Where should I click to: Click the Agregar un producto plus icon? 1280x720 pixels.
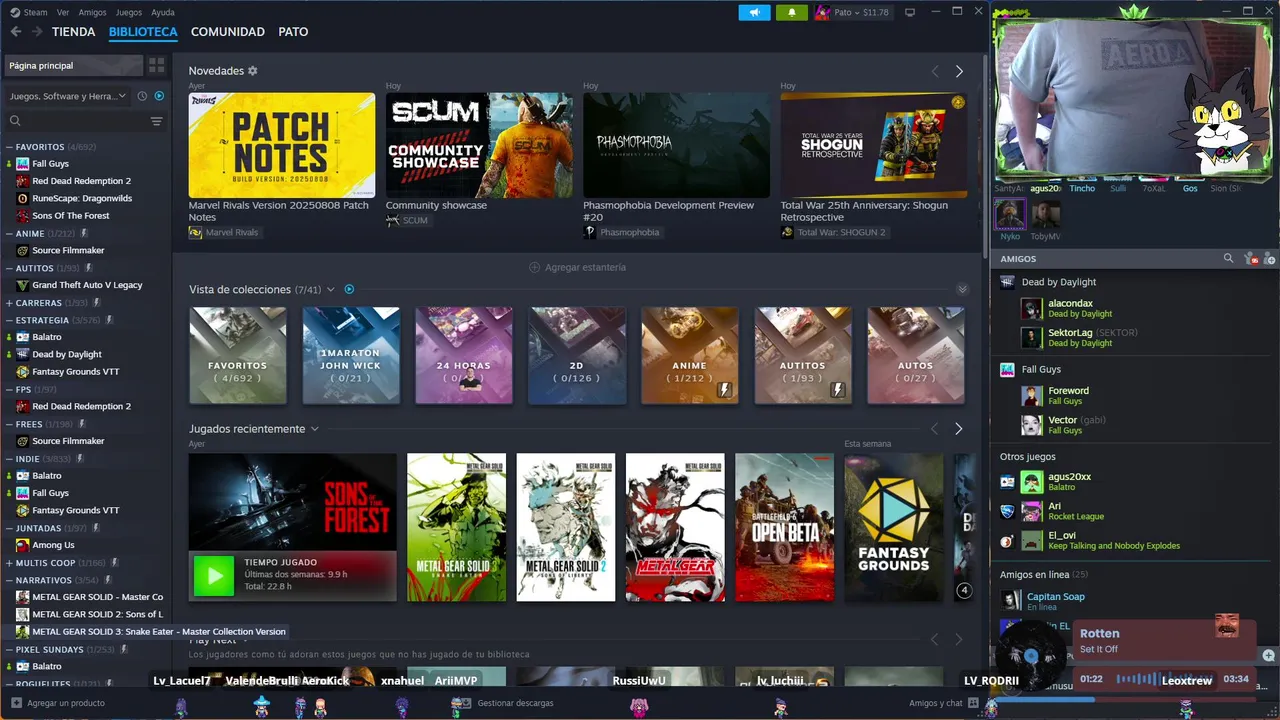(15, 703)
